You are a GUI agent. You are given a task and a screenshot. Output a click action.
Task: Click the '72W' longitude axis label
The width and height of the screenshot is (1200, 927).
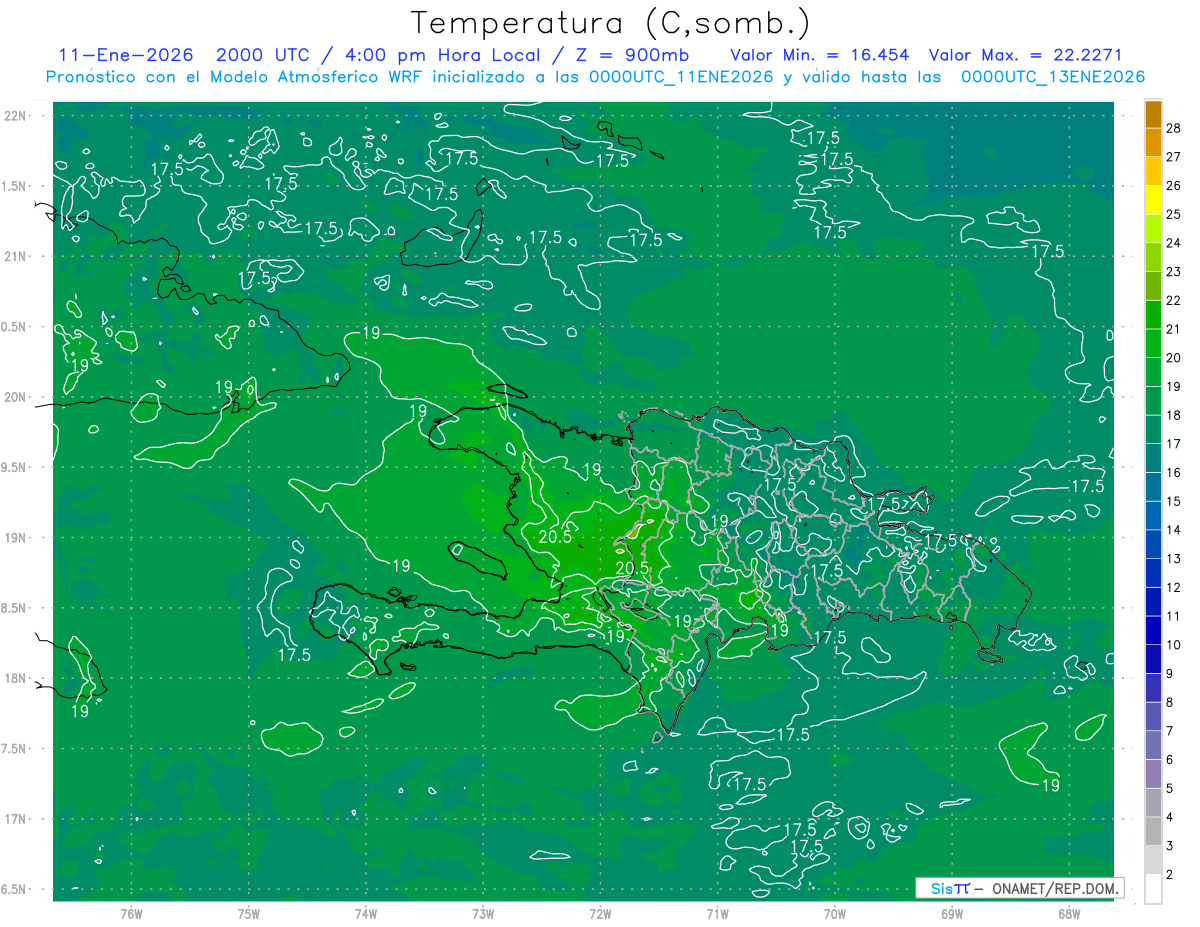click(x=600, y=913)
